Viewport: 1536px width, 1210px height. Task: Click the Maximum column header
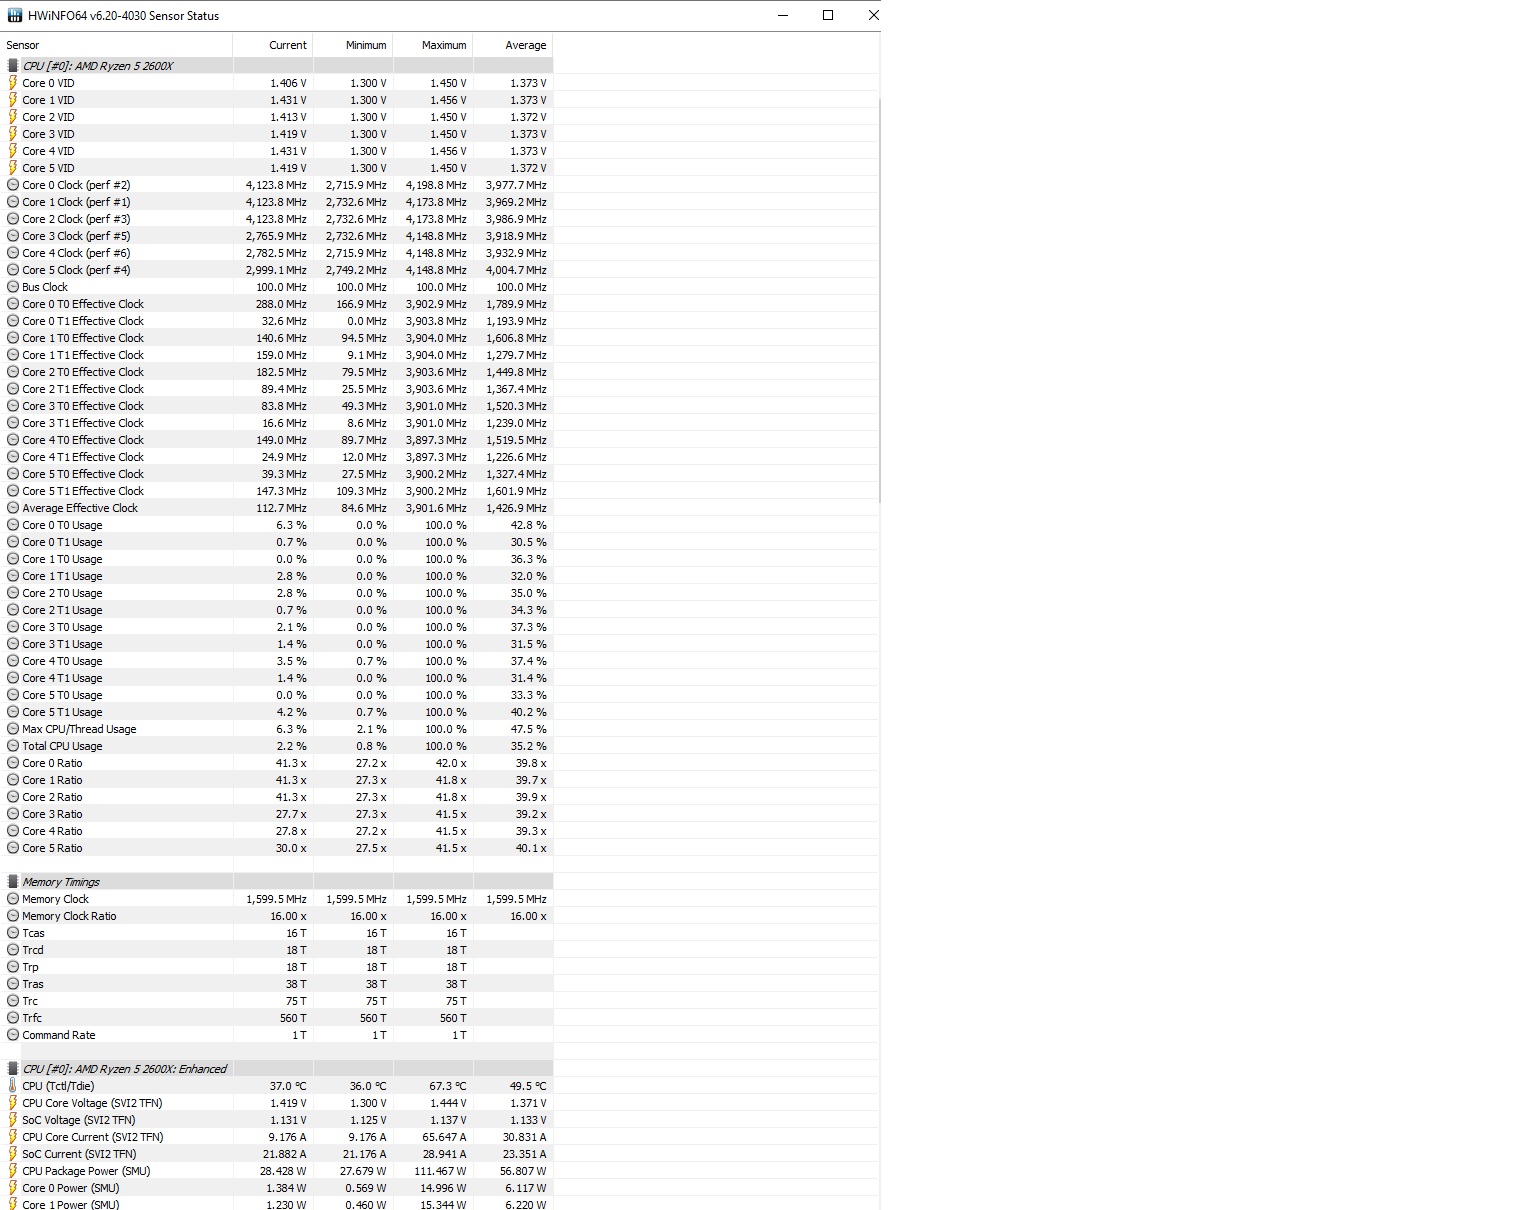pos(433,45)
